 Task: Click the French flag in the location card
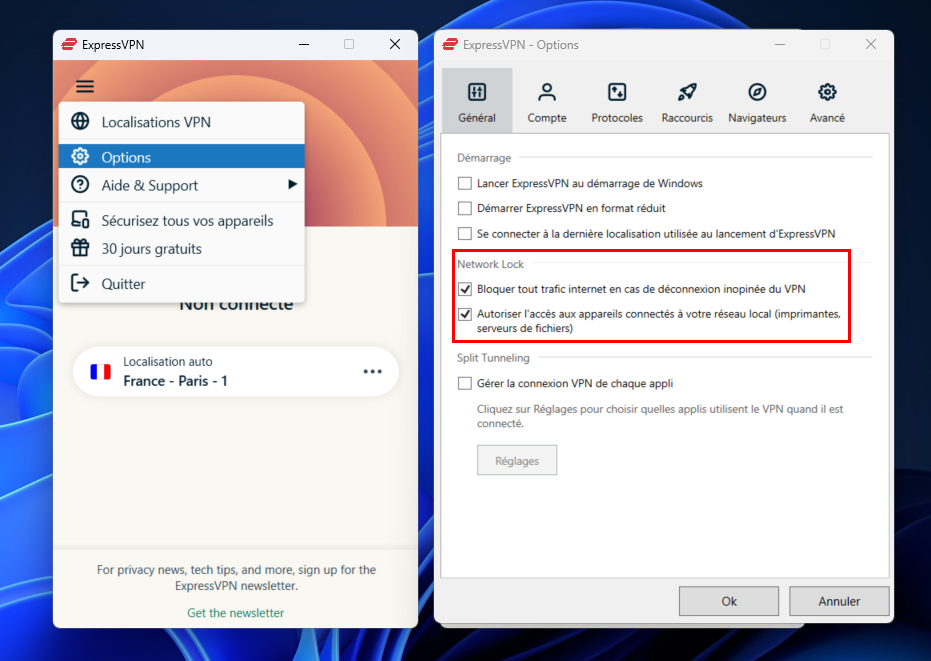pos(100,372)
